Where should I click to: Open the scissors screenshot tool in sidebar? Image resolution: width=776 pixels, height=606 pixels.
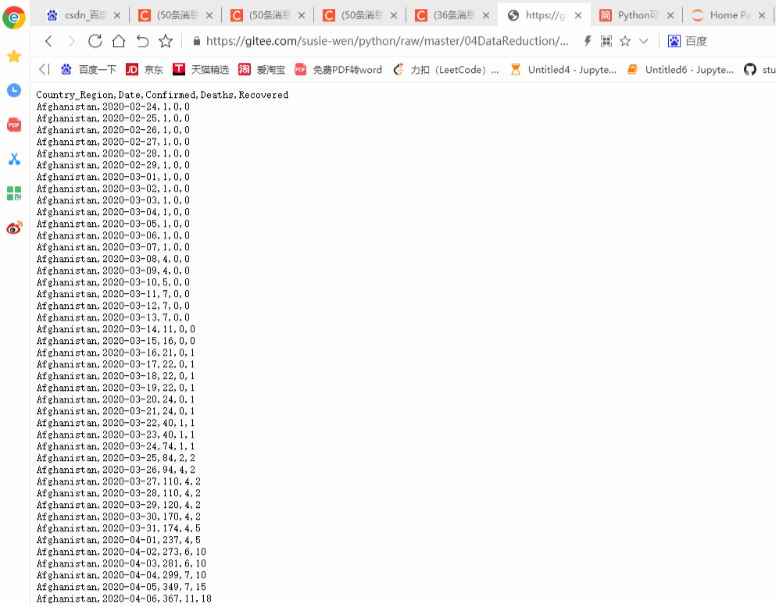coord(14,159)
